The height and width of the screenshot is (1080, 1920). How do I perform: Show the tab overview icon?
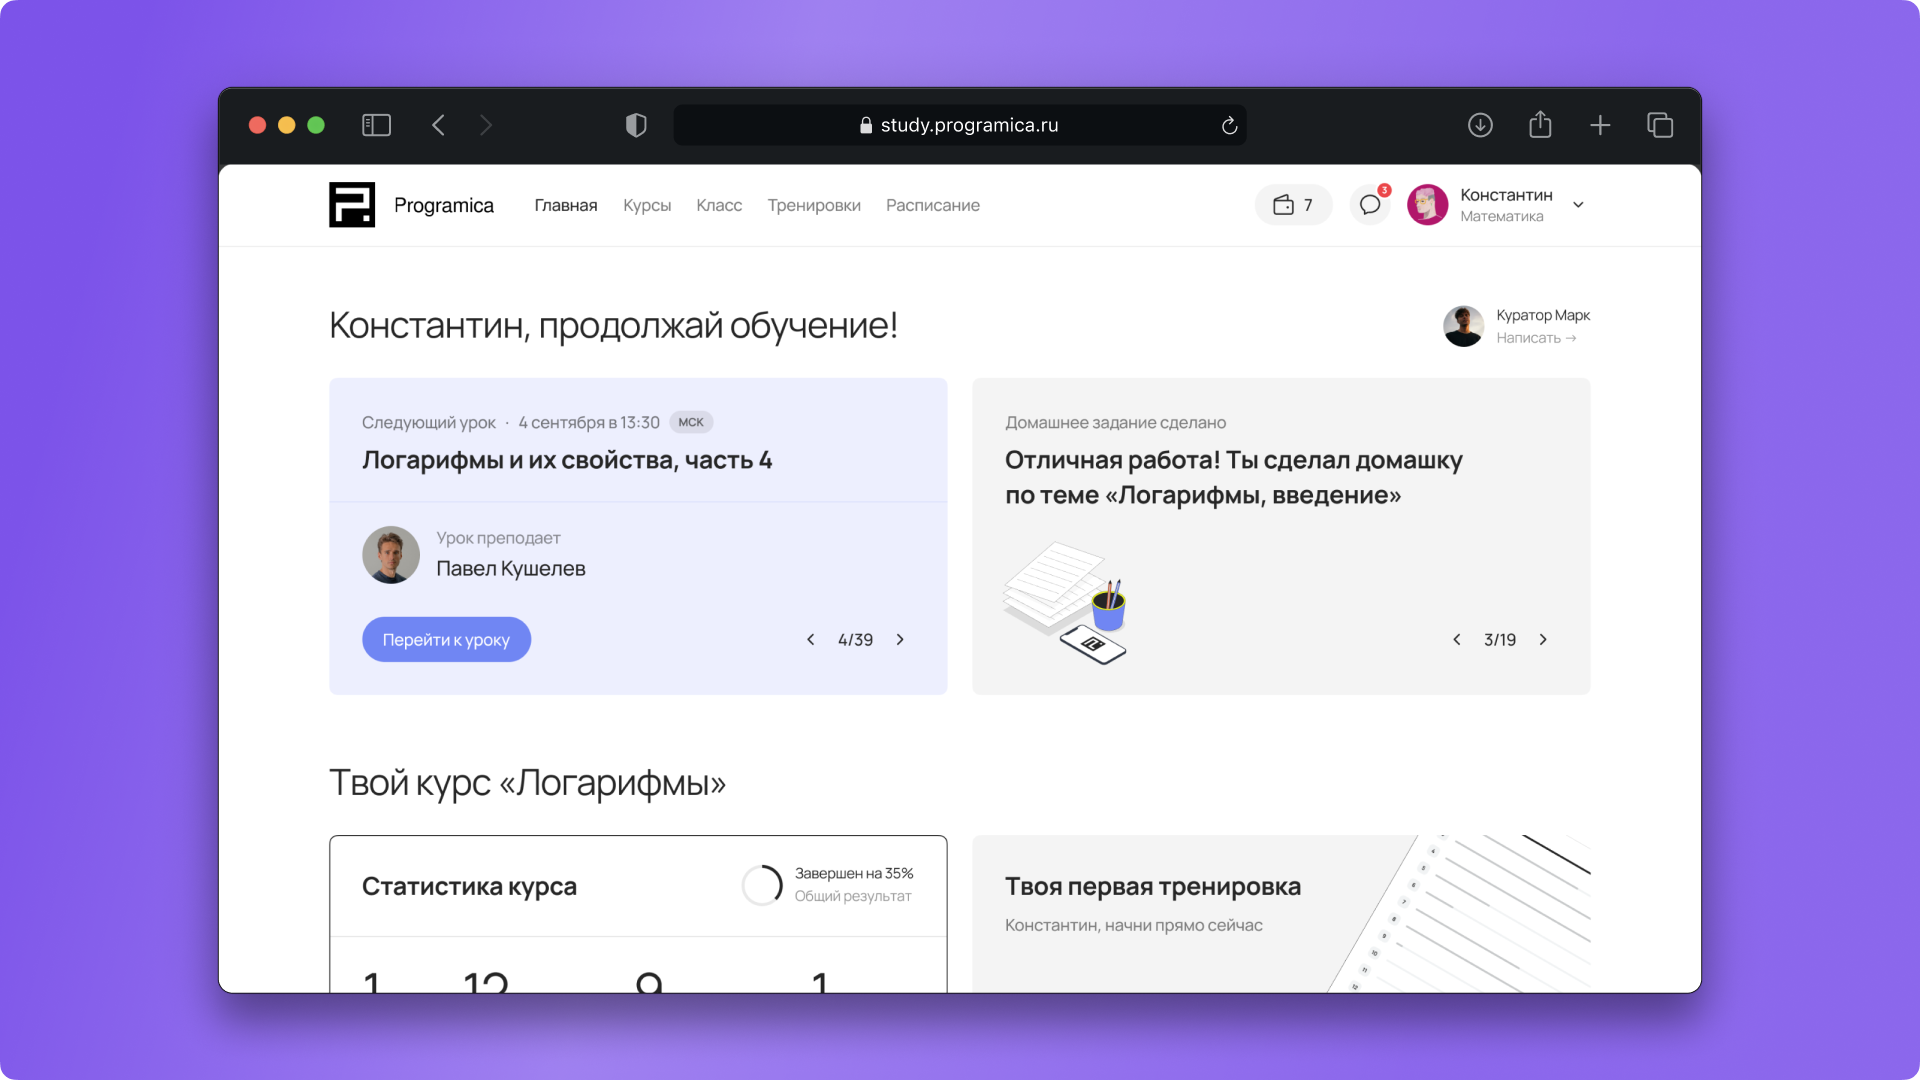click(x=1660, y=125)
